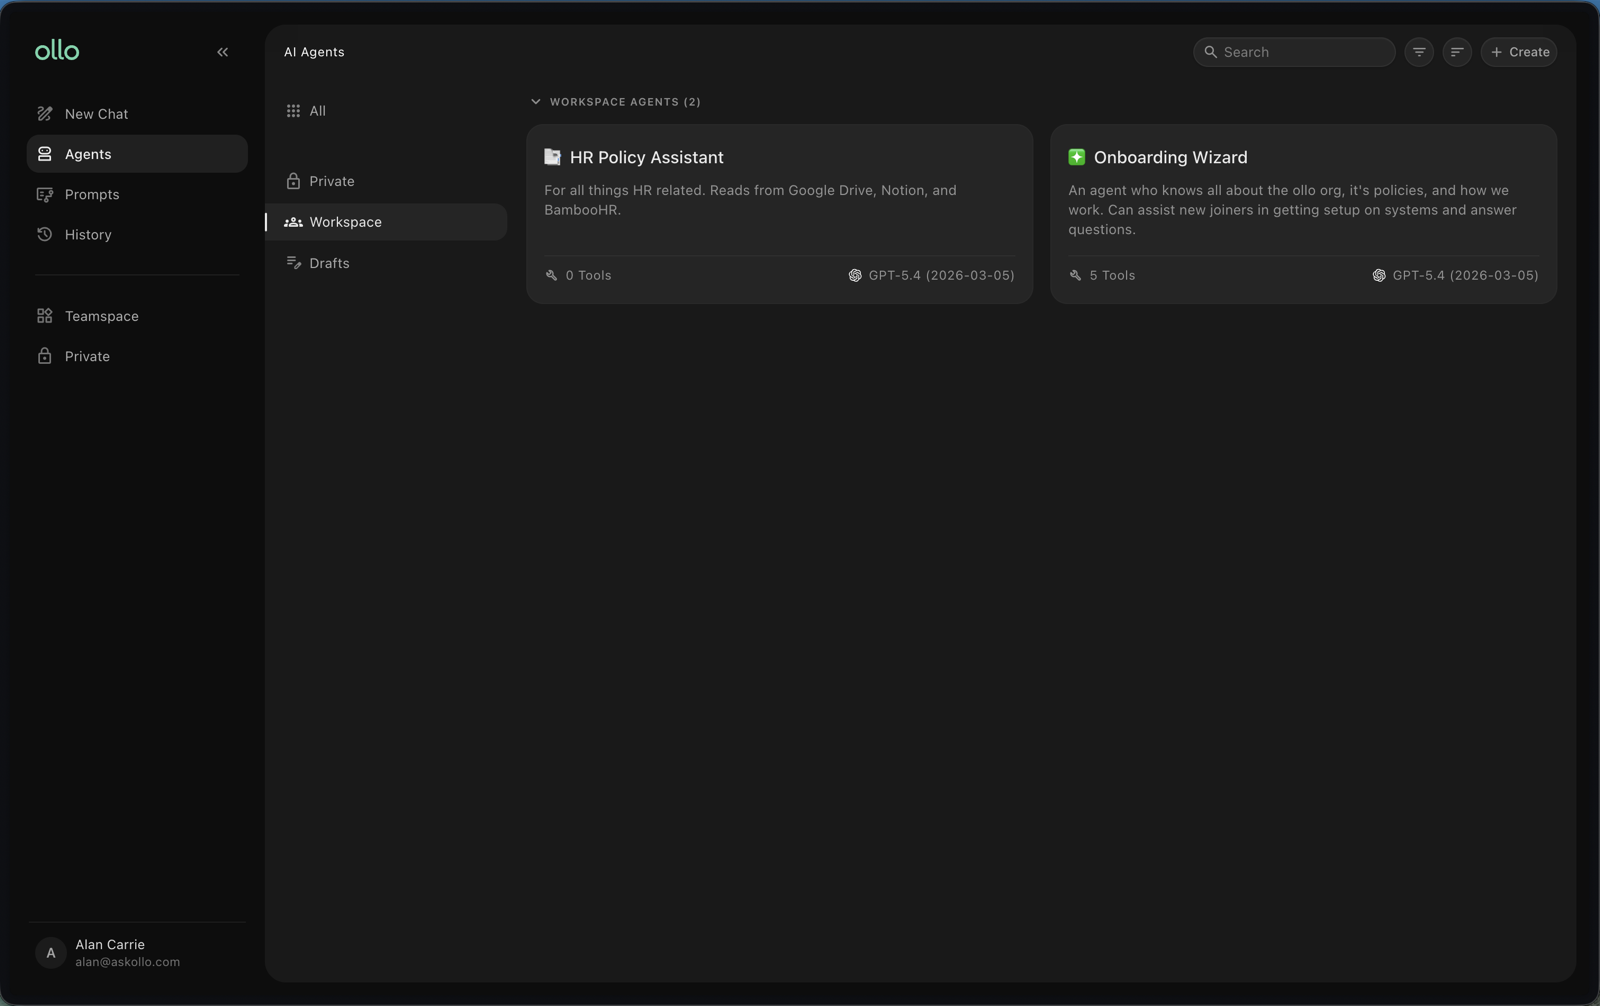Open the sort icon beside Create

[1457, 52]
